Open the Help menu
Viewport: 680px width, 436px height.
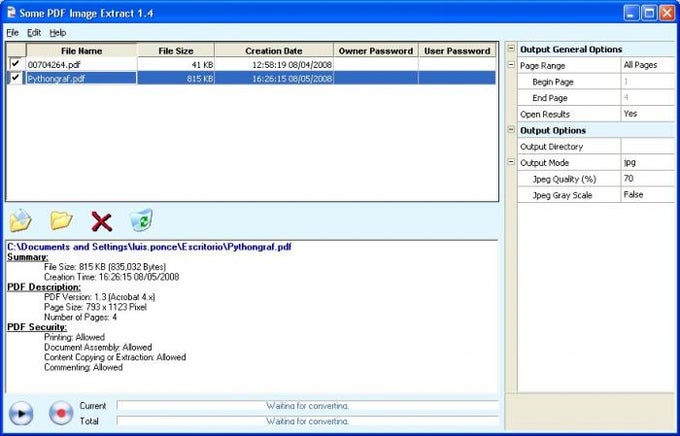point(57,33)
